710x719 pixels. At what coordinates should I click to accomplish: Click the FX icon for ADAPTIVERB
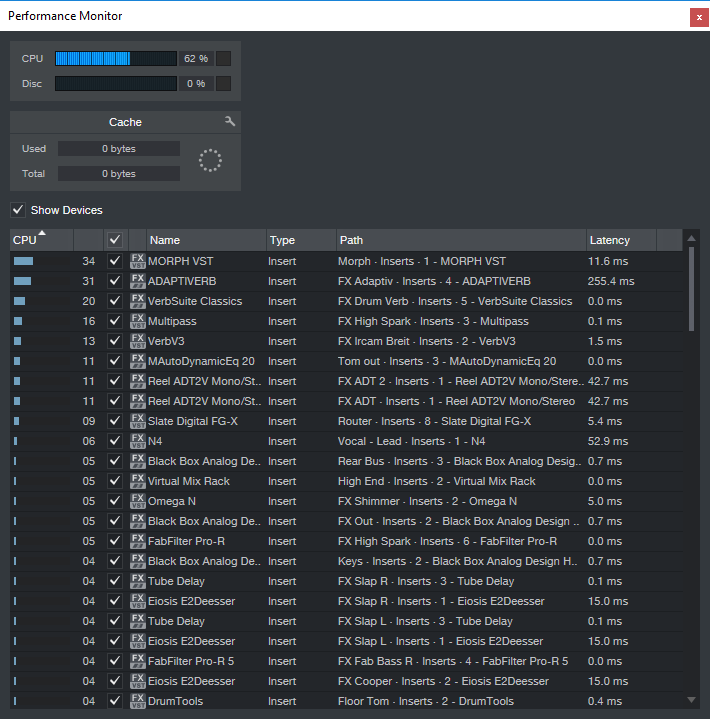coord(138,281)
